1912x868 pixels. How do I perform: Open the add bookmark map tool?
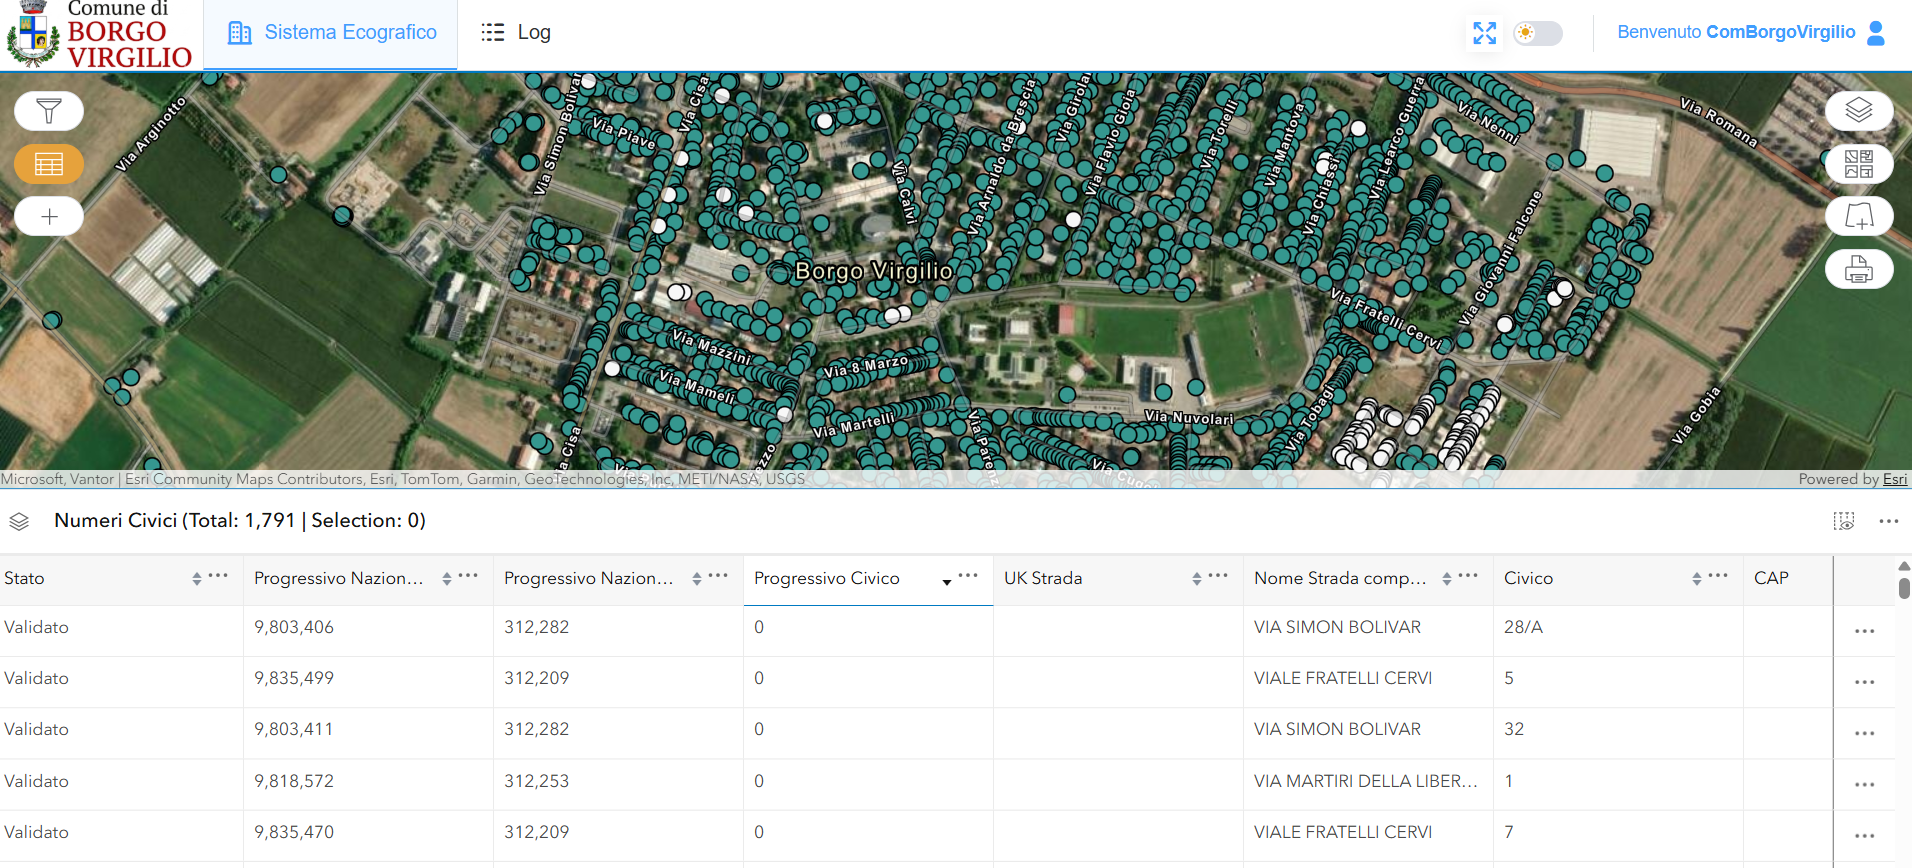1859,216
